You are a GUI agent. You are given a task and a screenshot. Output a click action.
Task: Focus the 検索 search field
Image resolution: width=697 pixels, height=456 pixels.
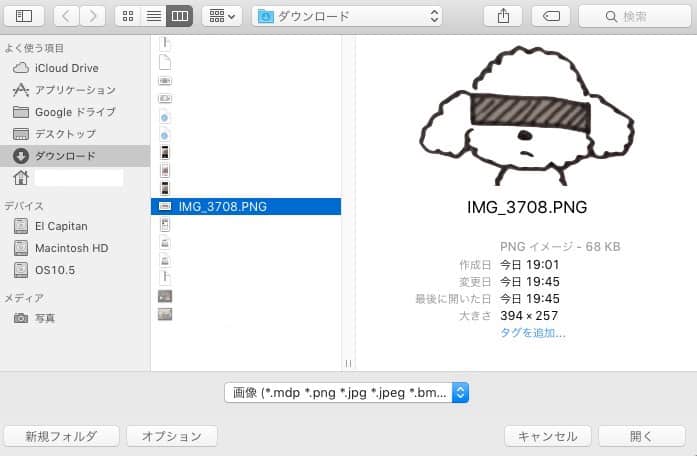click(635, 16)
